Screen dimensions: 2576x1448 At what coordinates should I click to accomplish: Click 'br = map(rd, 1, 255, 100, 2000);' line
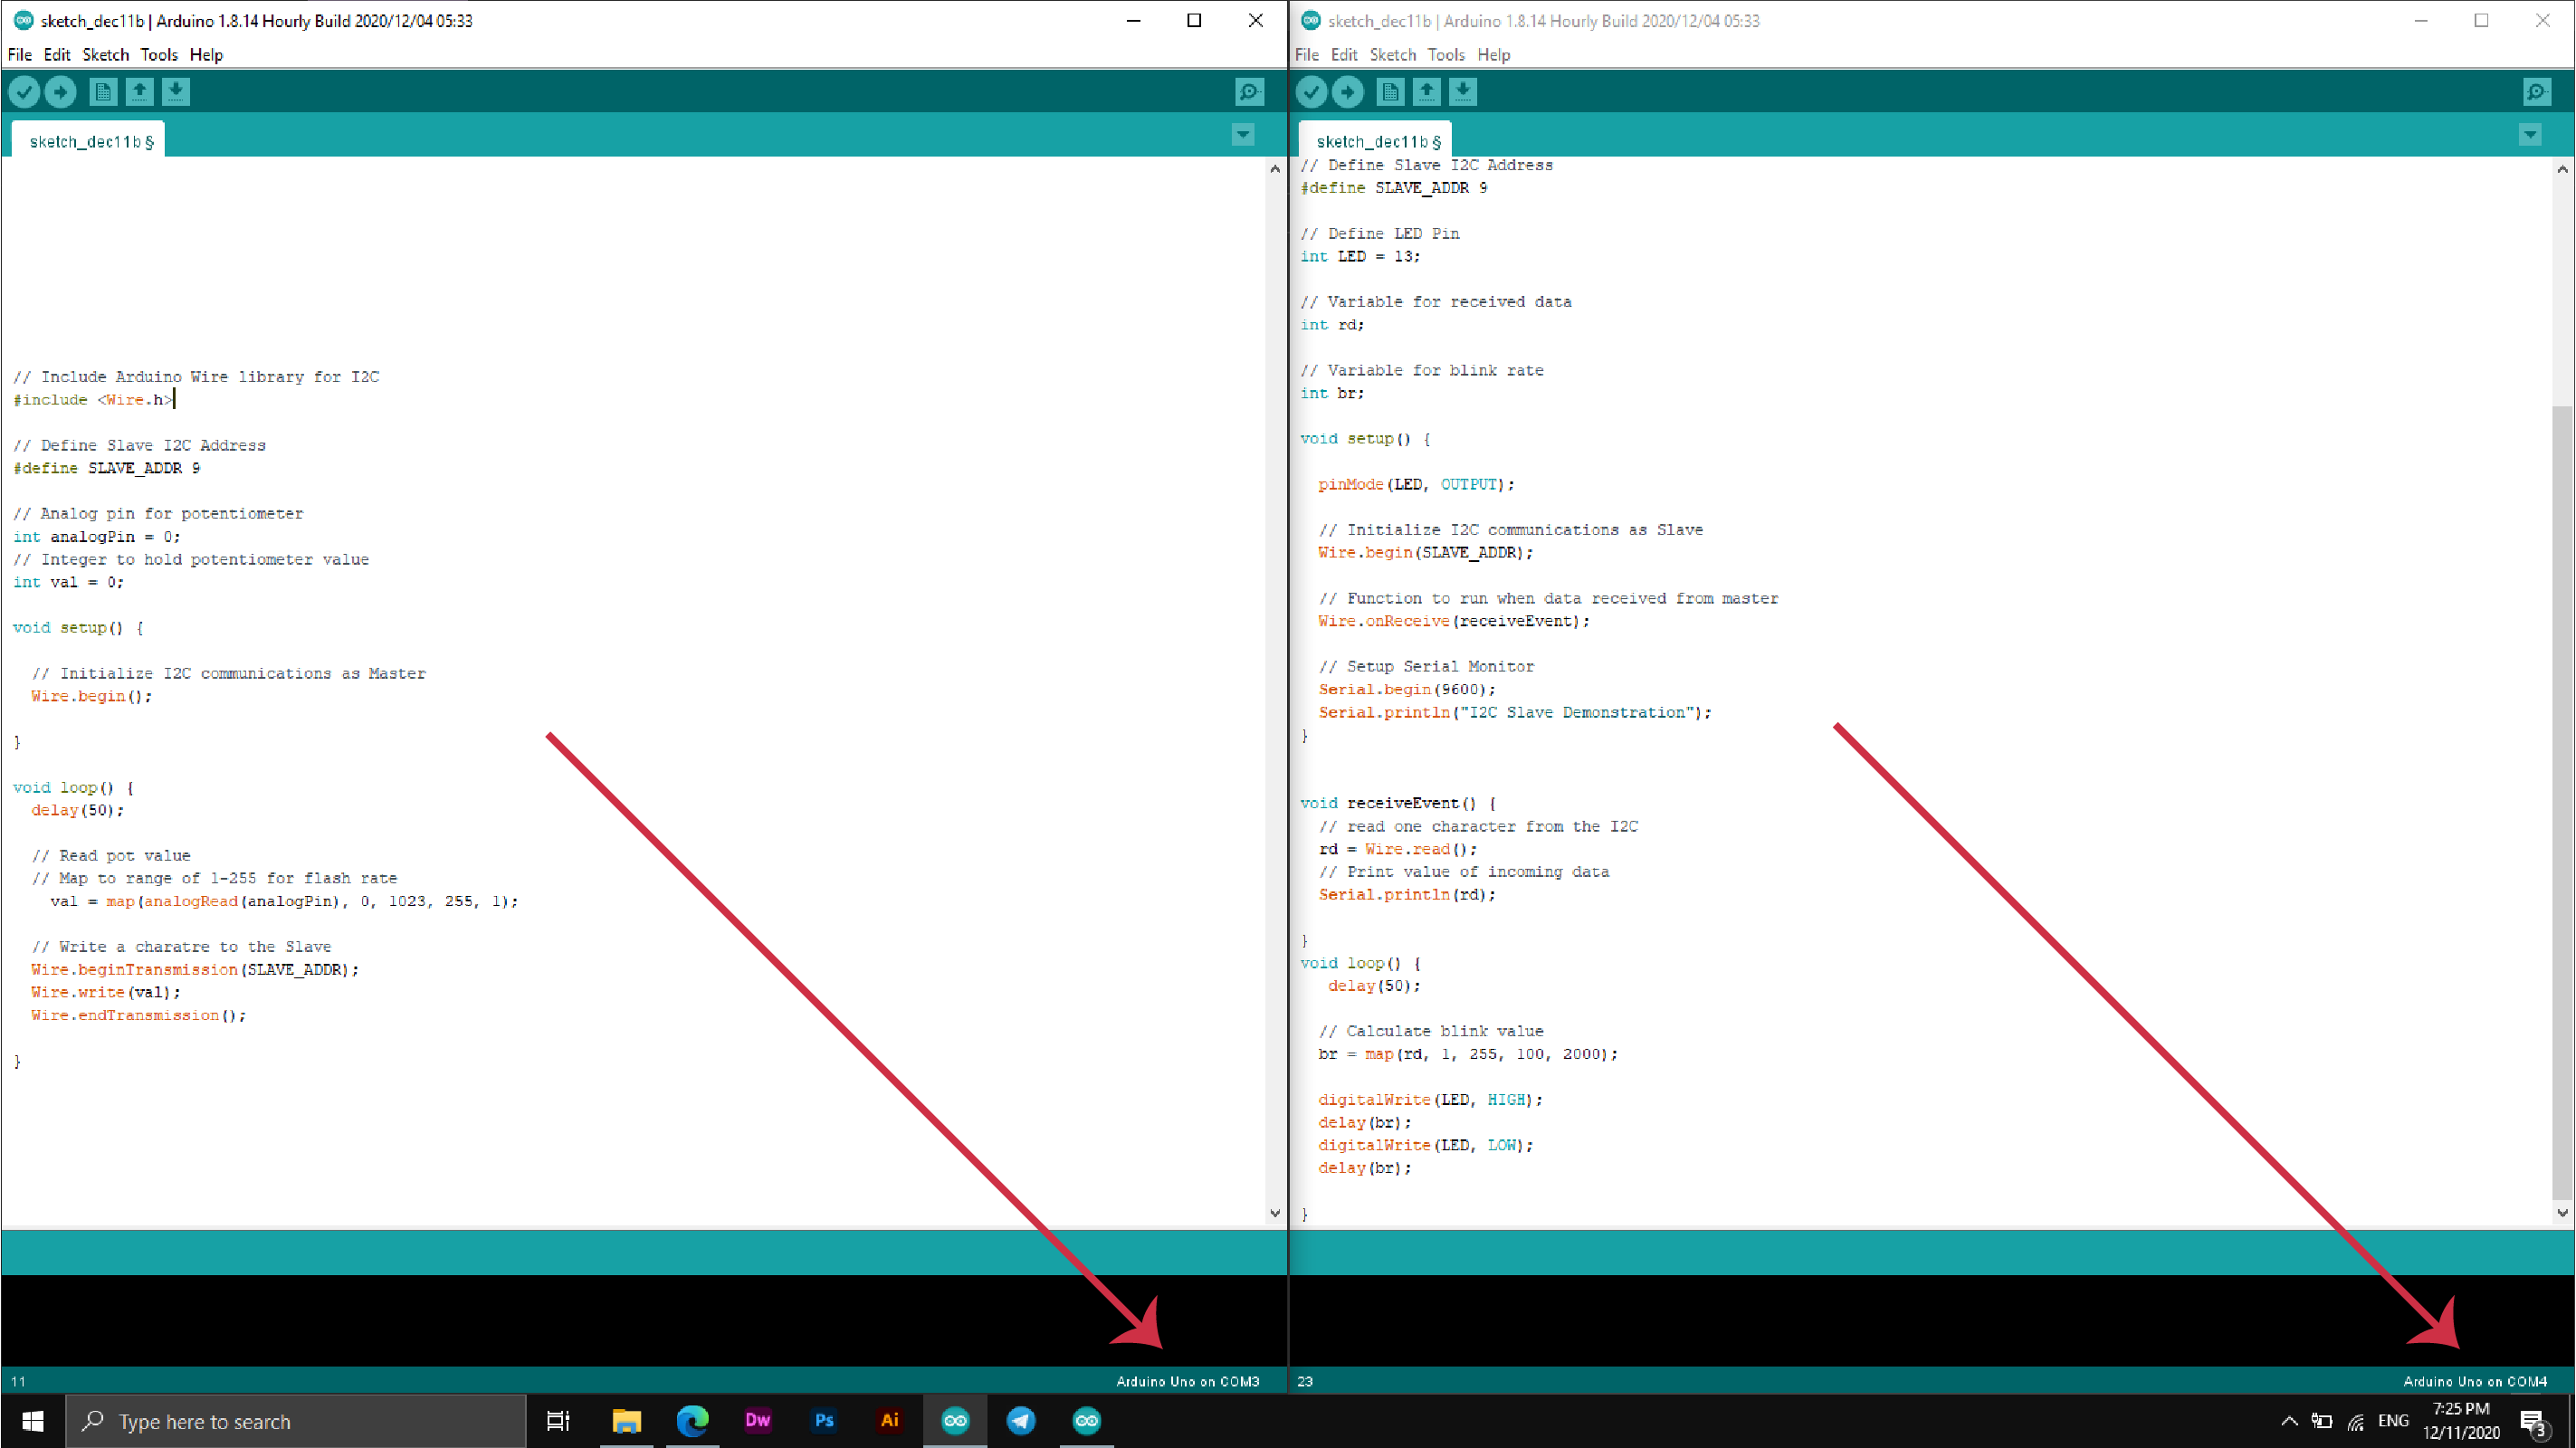click(x=1467, y=1054)
